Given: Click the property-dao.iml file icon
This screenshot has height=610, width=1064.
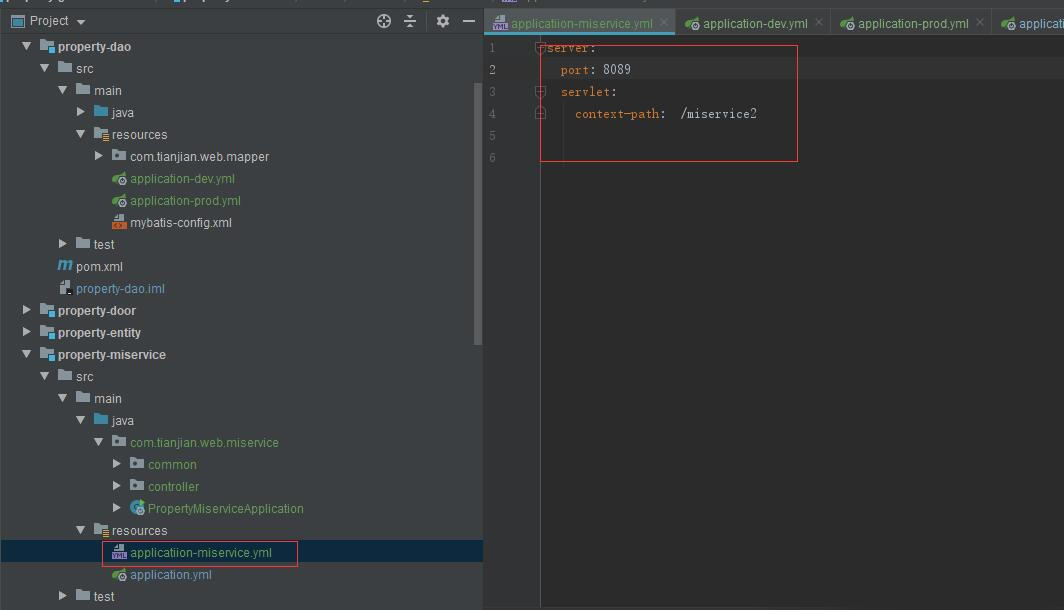Looking at the screenshot, I should coord(65,288).
